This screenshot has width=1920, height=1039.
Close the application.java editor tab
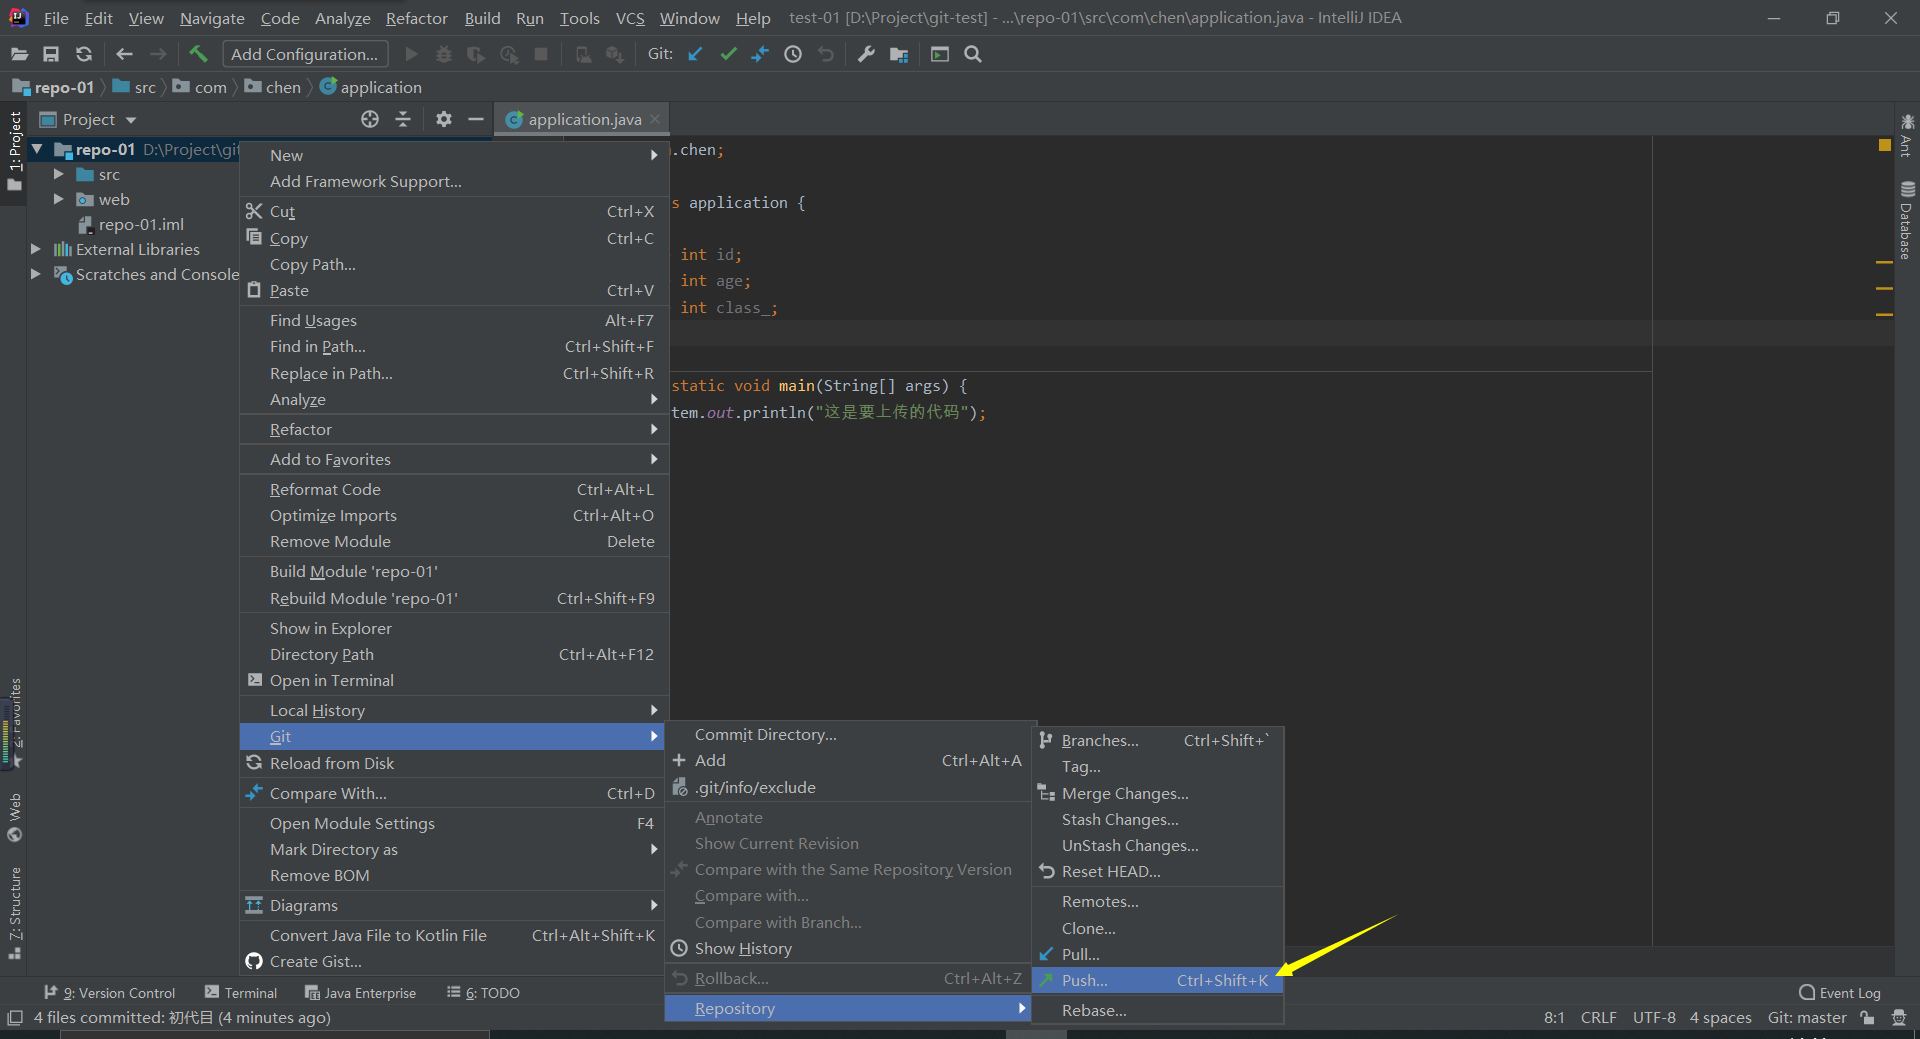coord(655,119)
